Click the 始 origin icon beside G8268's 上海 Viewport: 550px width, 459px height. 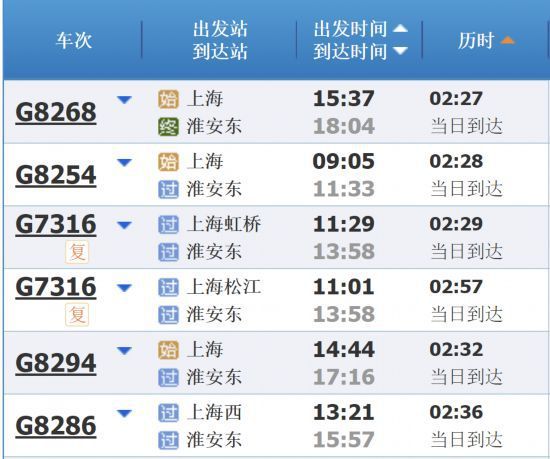click(x=168, y=99)
